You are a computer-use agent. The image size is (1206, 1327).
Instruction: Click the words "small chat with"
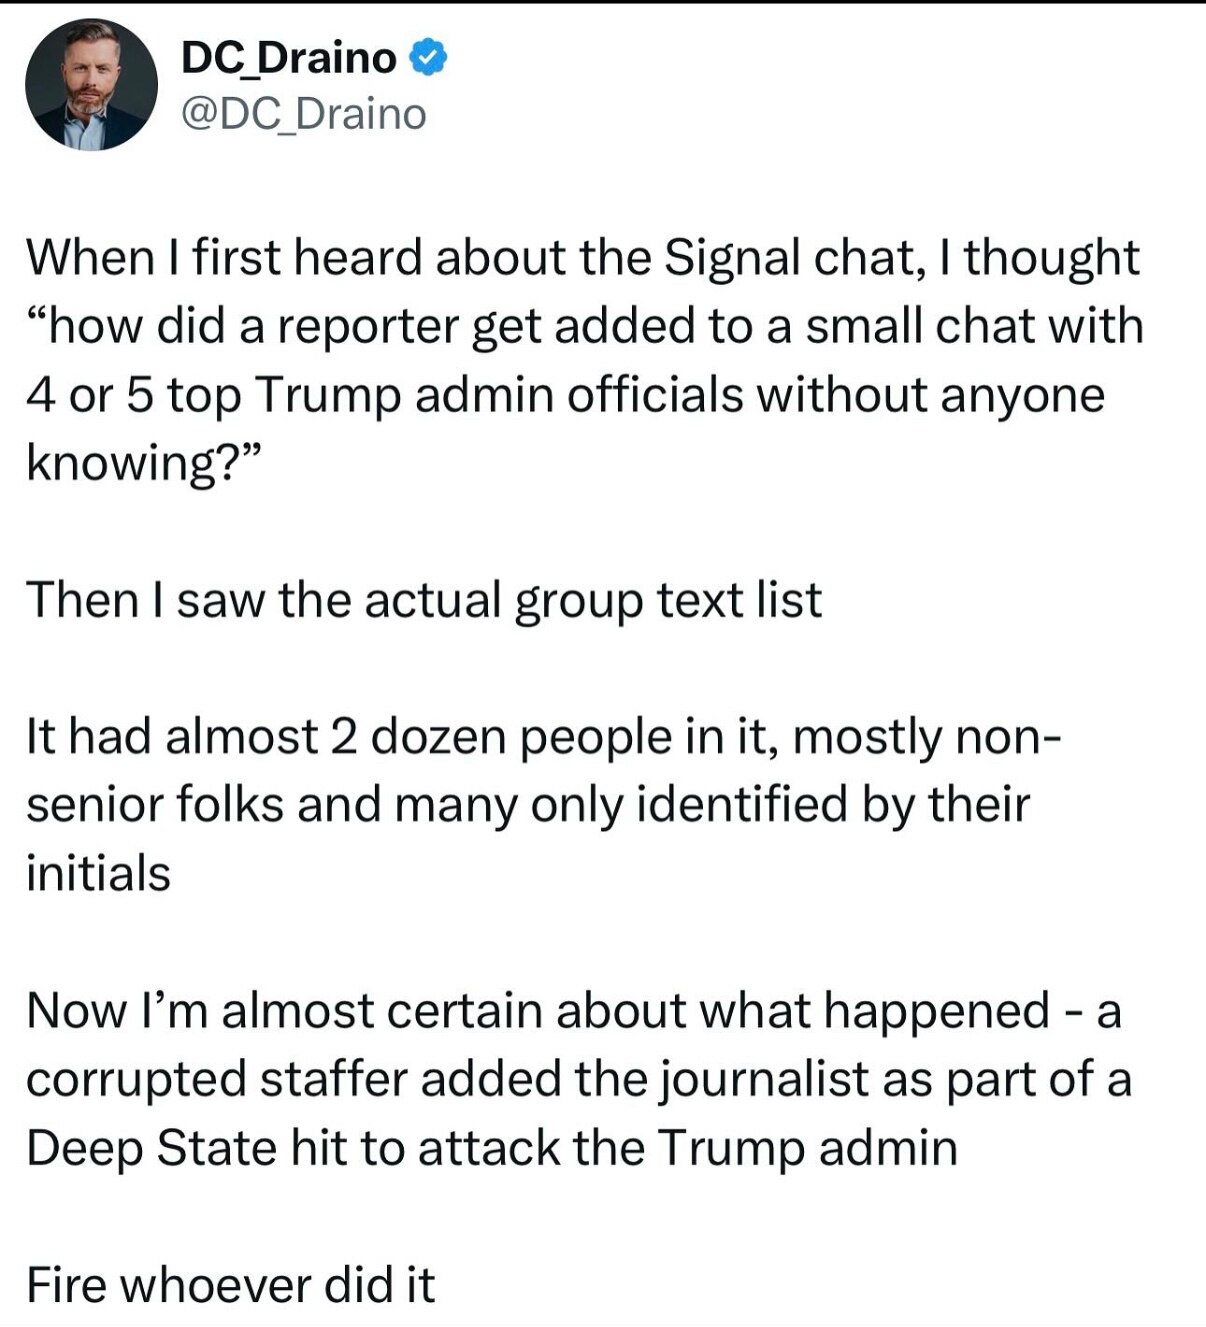coord(974,326)
